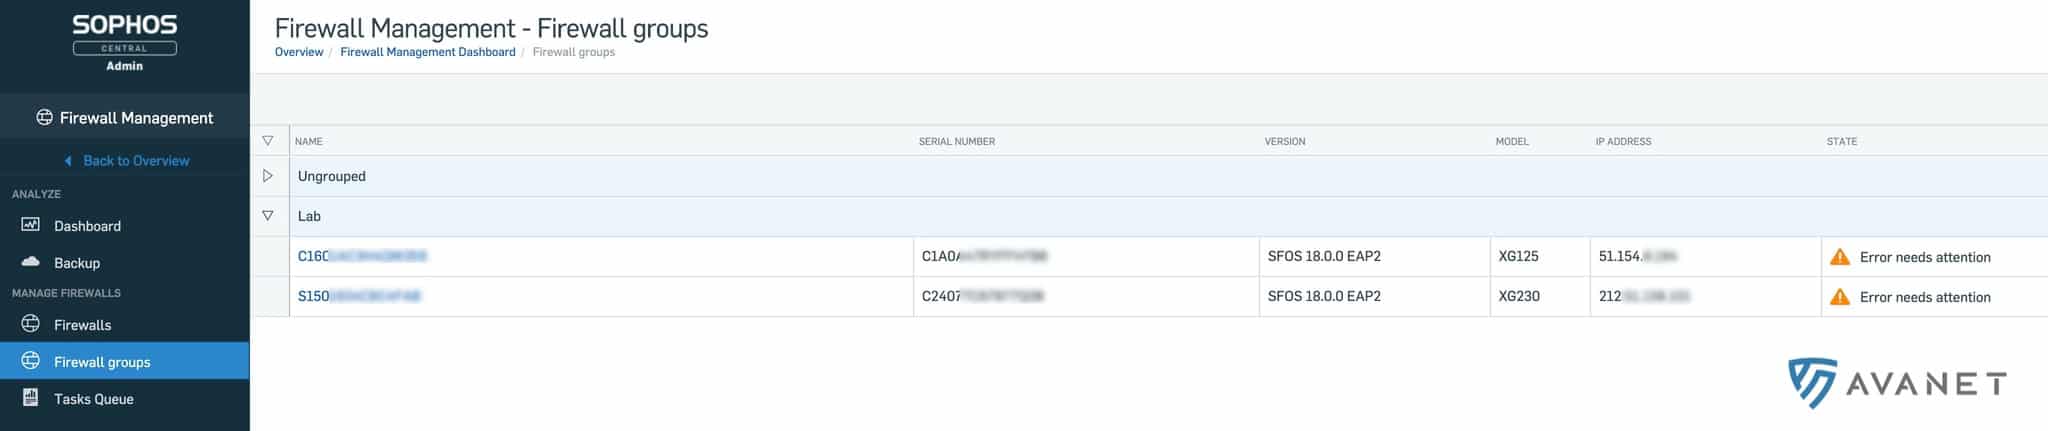Open the firewall name starting with S150

tap(358, 296)
